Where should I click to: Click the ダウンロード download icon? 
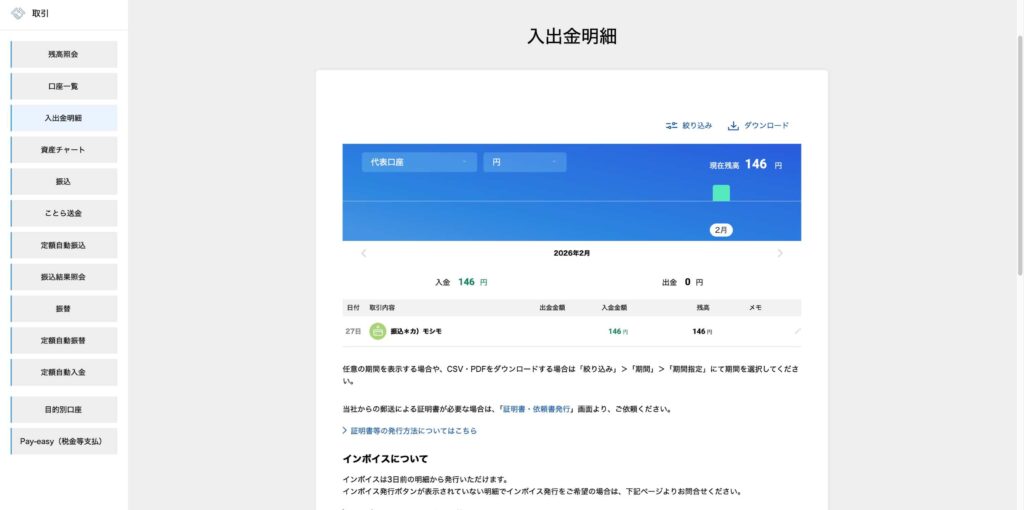click(x=733, y=126)
